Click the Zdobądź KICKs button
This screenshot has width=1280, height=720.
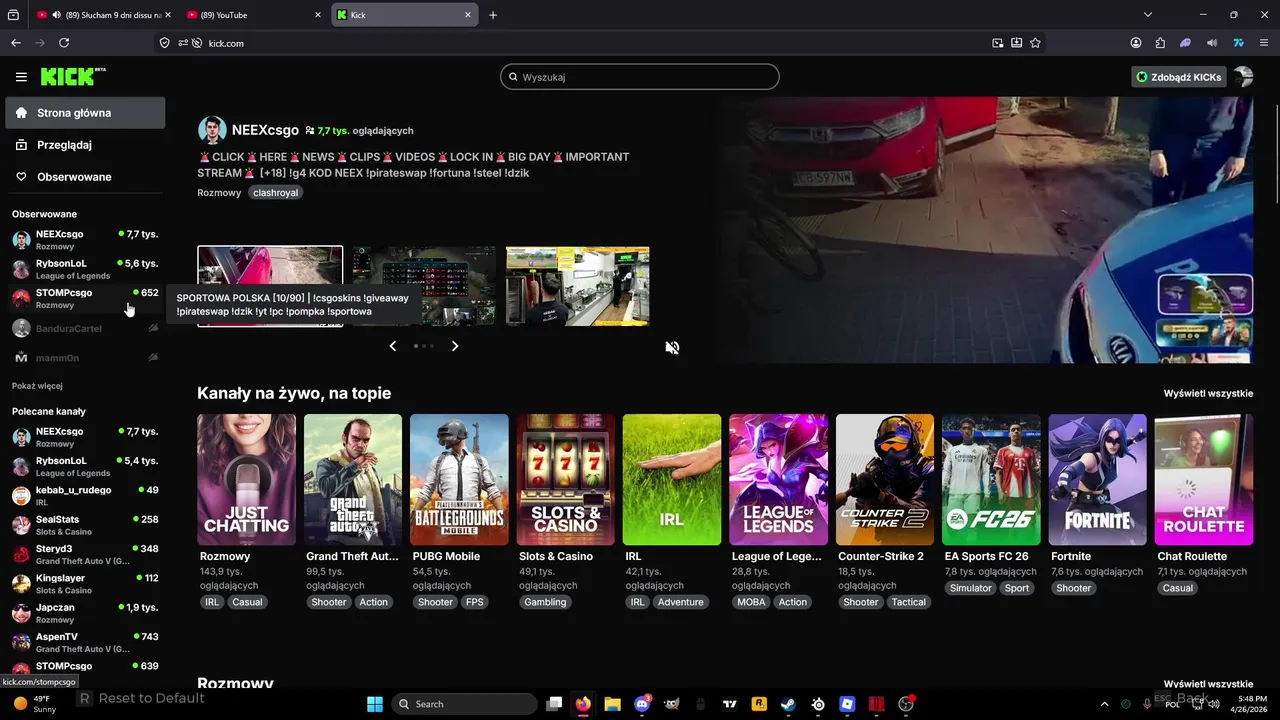pos(1179,77)
